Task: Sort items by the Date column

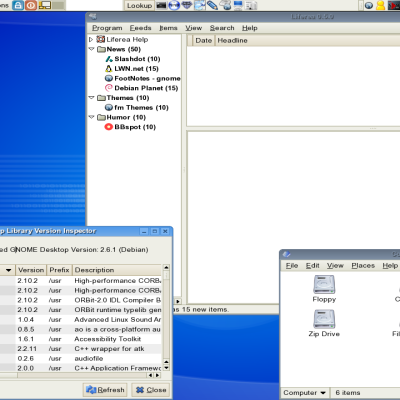Action: tap(204, 41)
